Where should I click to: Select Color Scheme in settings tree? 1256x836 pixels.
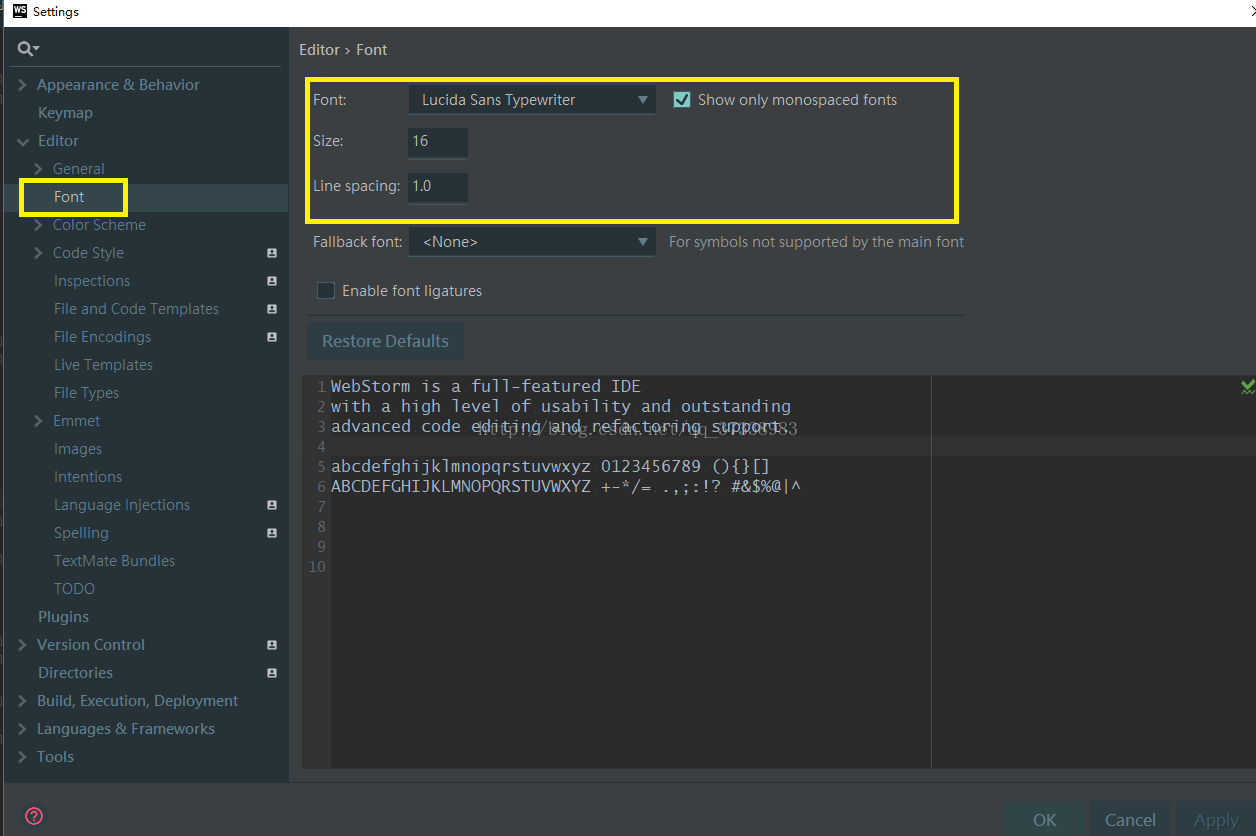tap(99, 225)
